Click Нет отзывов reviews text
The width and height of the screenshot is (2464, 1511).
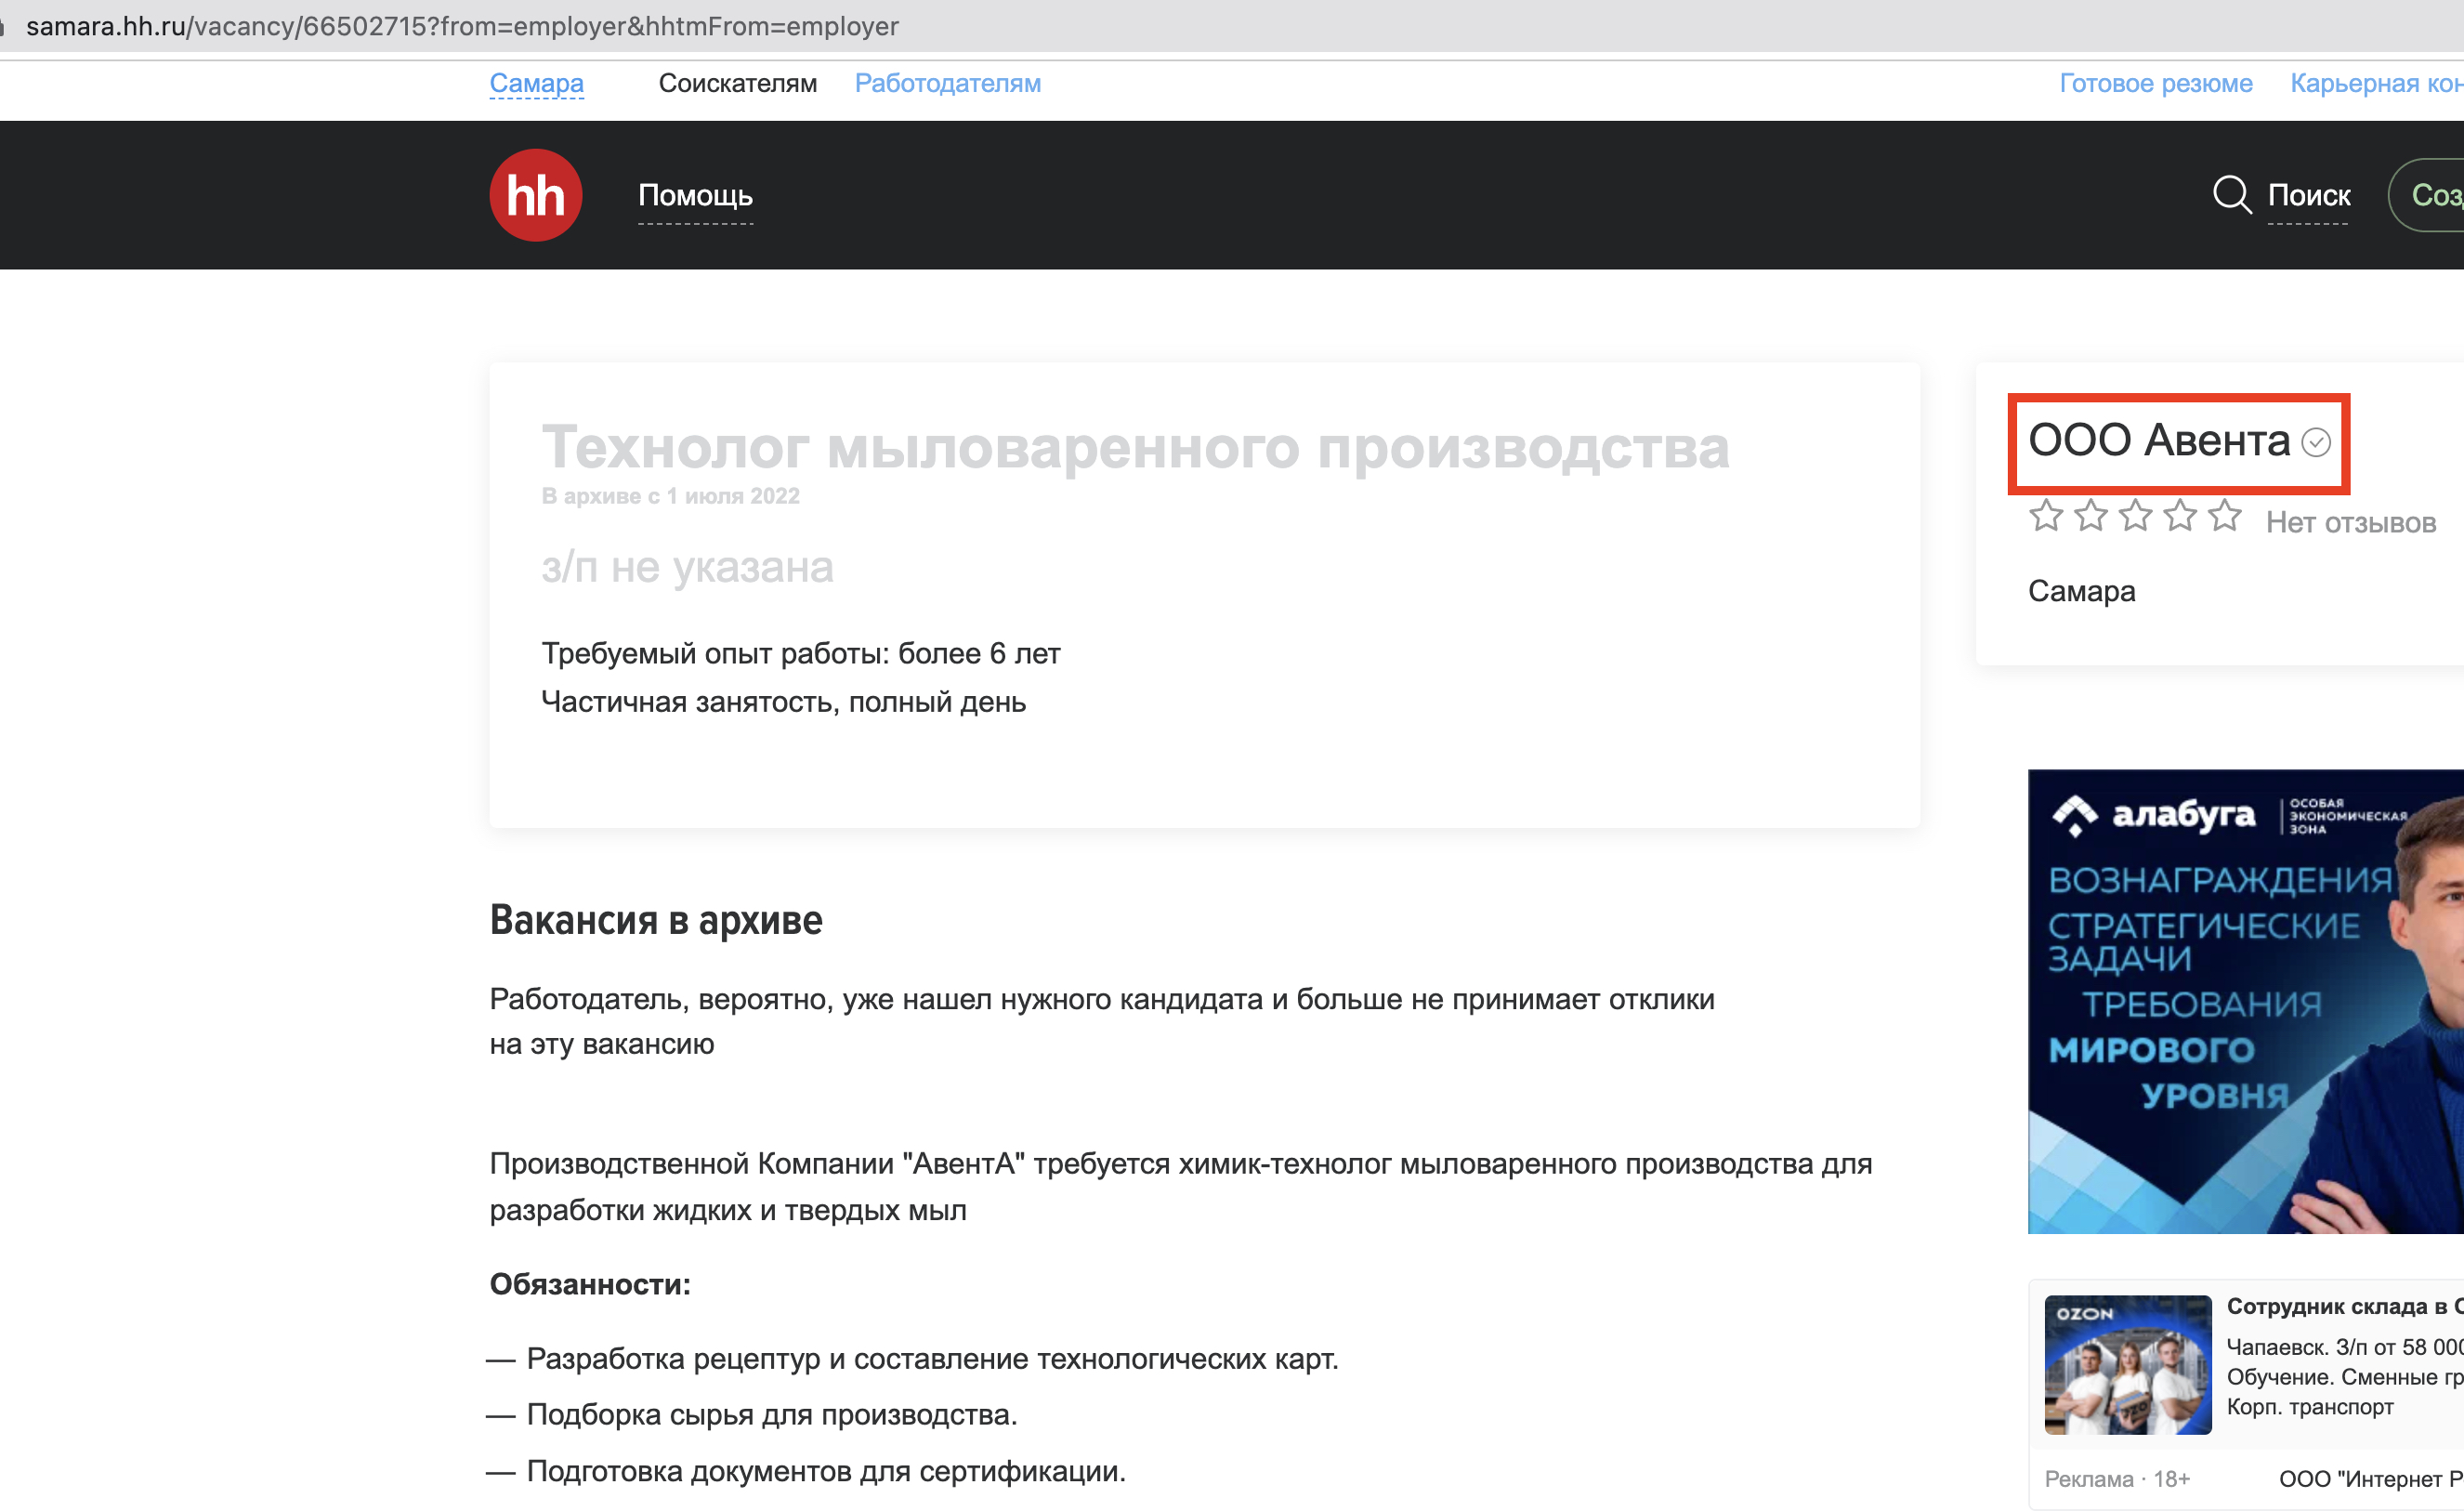2350,522
